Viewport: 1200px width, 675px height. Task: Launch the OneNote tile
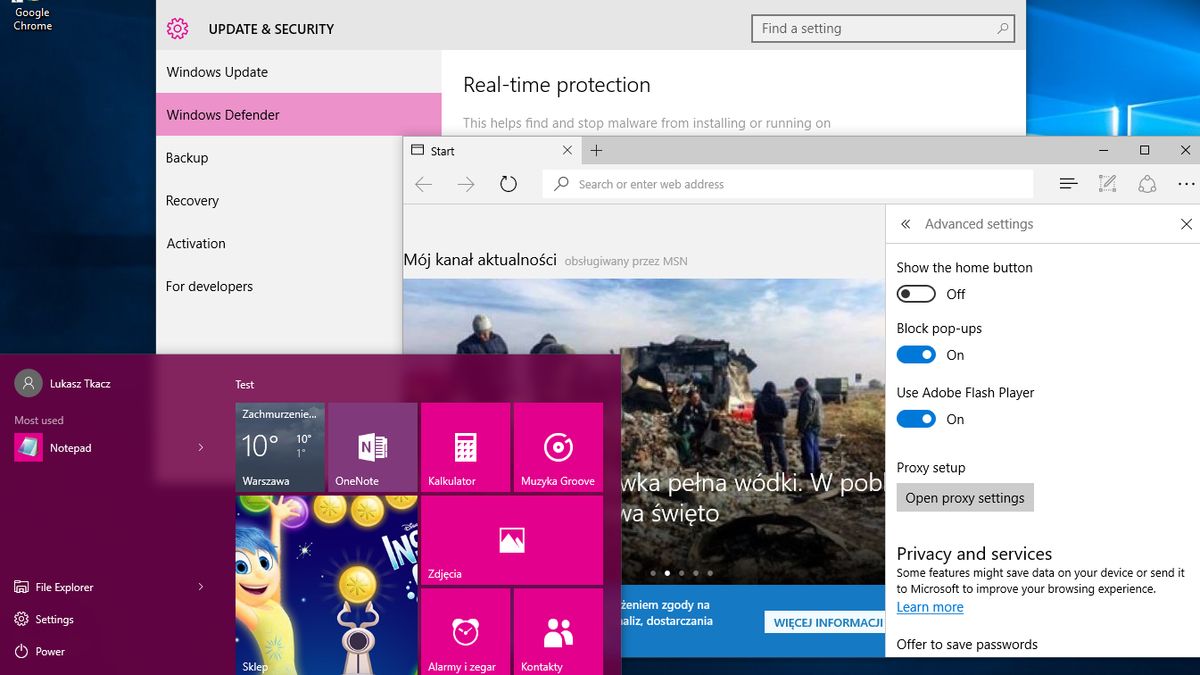point(373,447)
